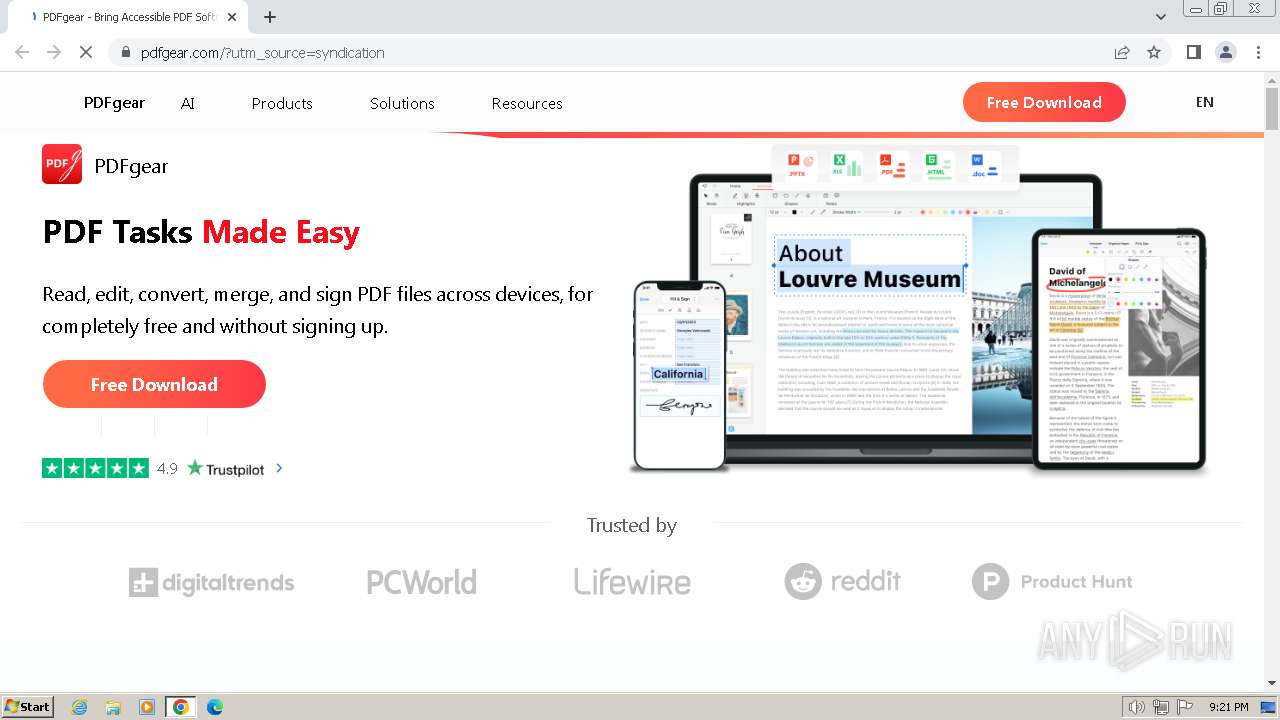This screenshot has height=720, width=1280.
Task: Click the chevron next to Trustpilot
Action: click(279, 468)
